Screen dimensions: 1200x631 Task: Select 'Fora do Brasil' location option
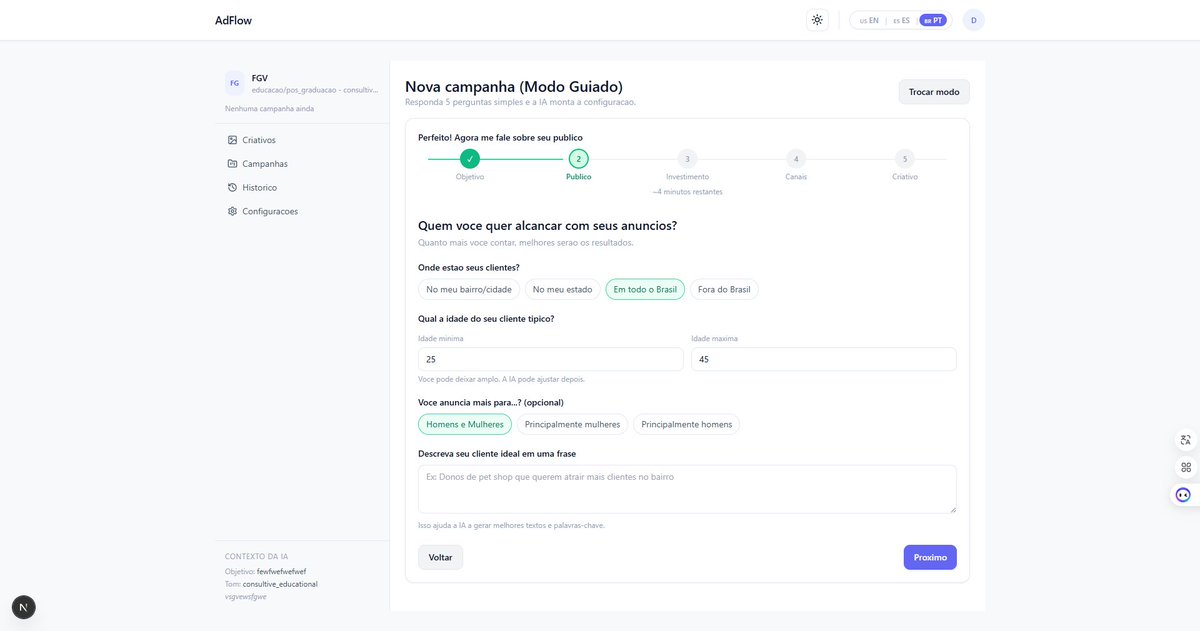click(724, 289)
